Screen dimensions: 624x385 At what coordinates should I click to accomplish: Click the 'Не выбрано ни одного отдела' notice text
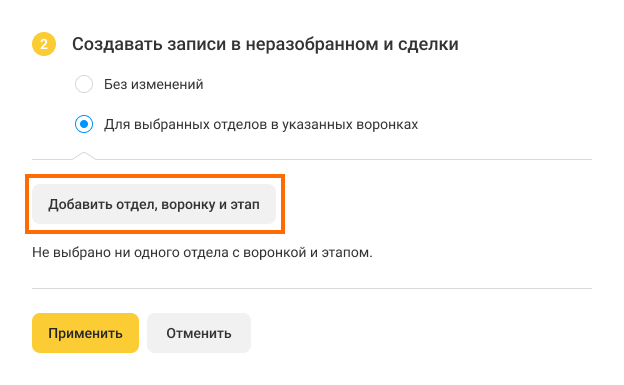pyautogui.click(x=202, y=252)
